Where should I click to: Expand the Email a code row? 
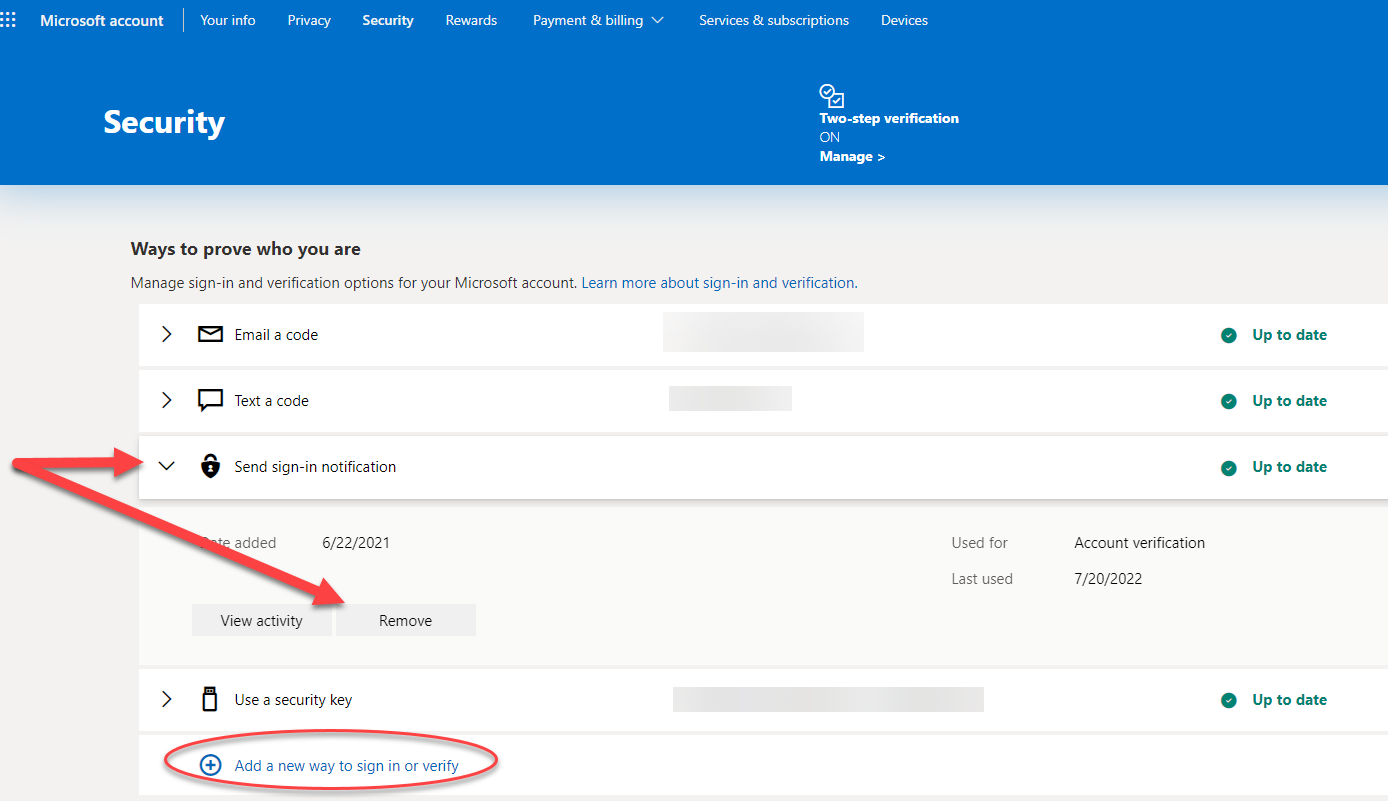(x=167, y=335)
